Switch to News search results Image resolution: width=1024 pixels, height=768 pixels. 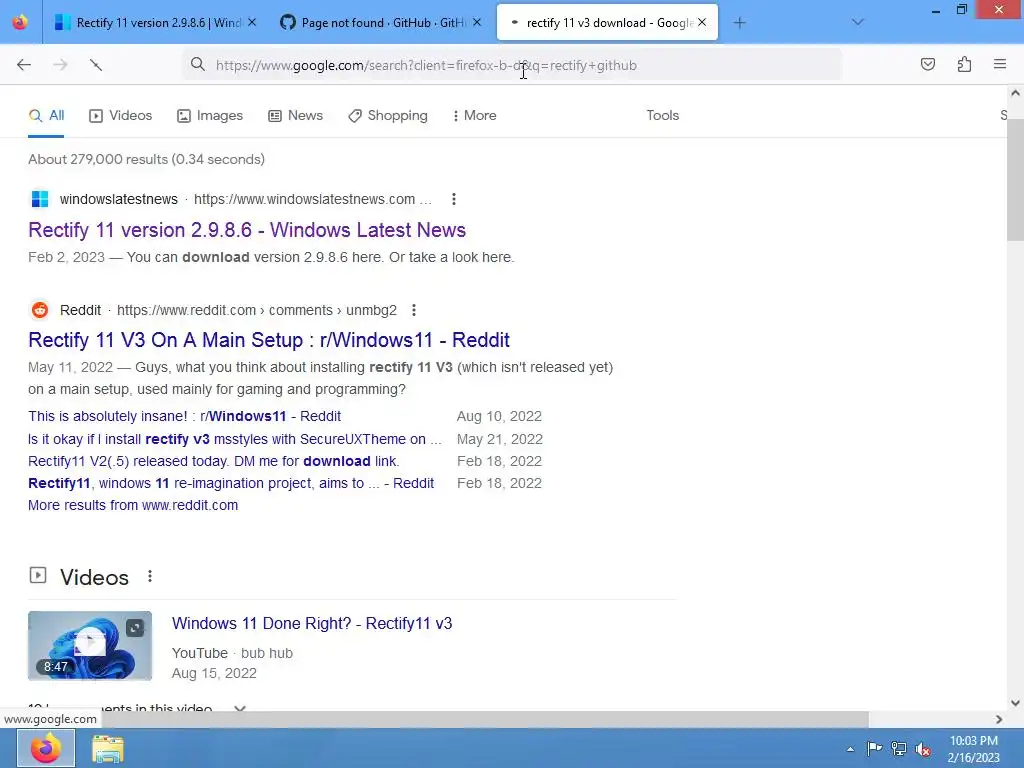295,116
